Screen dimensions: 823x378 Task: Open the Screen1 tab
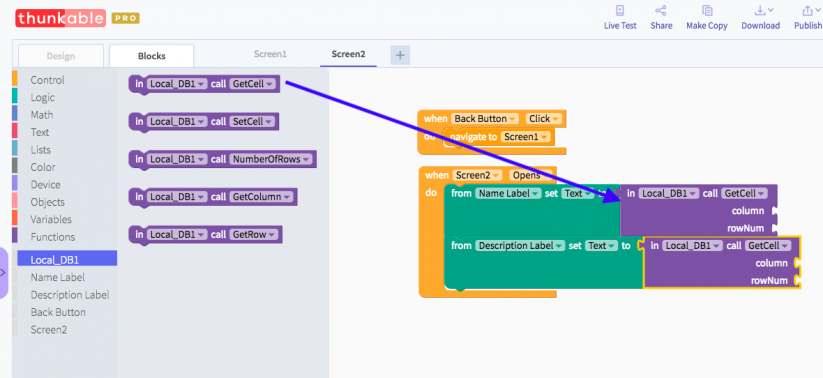pyautogui.click(x=270, y=54)
